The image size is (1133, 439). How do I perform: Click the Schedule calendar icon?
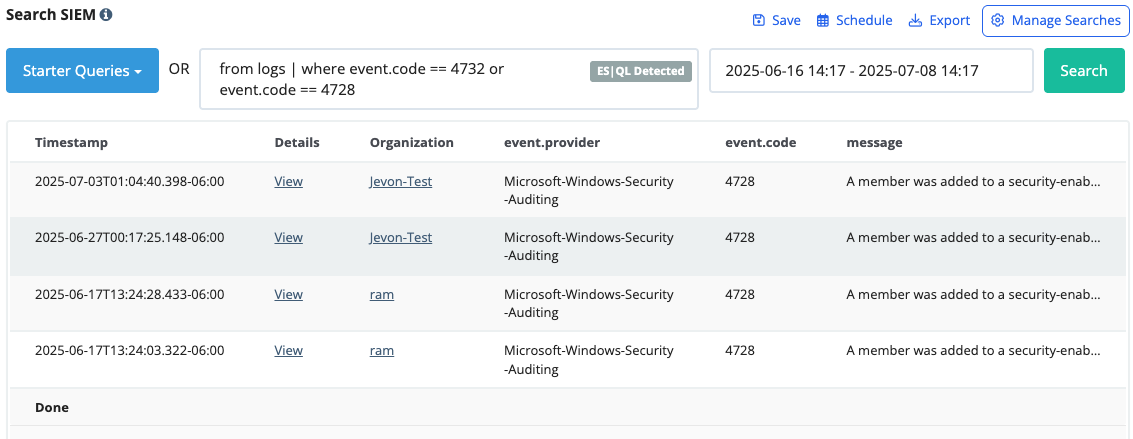pyautogui.click(x=822, y=20)
